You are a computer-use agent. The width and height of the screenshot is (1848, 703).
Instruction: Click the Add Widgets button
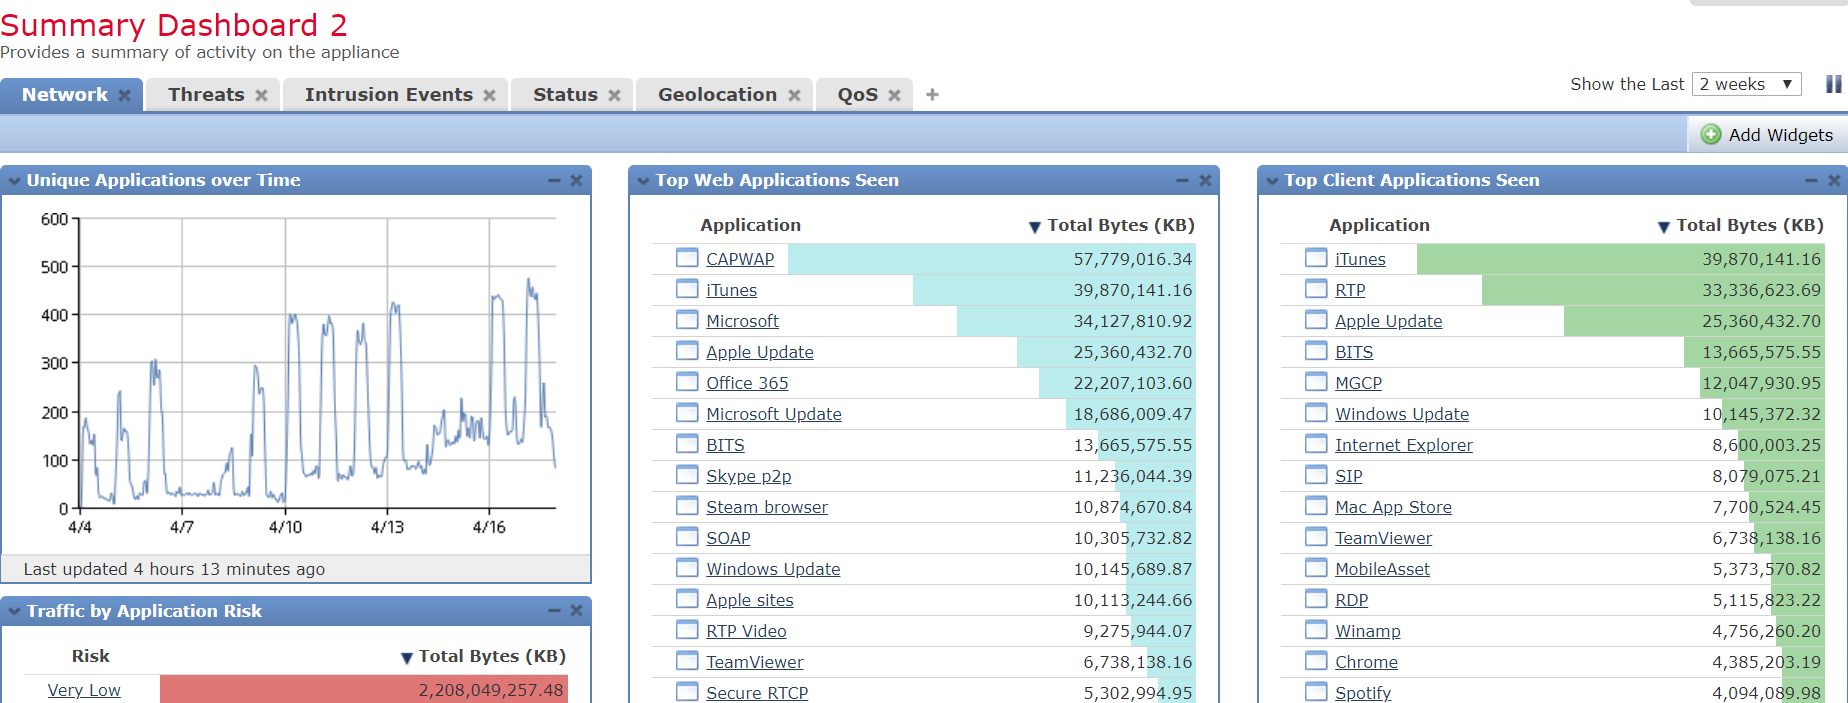[x=1767, y=135]
